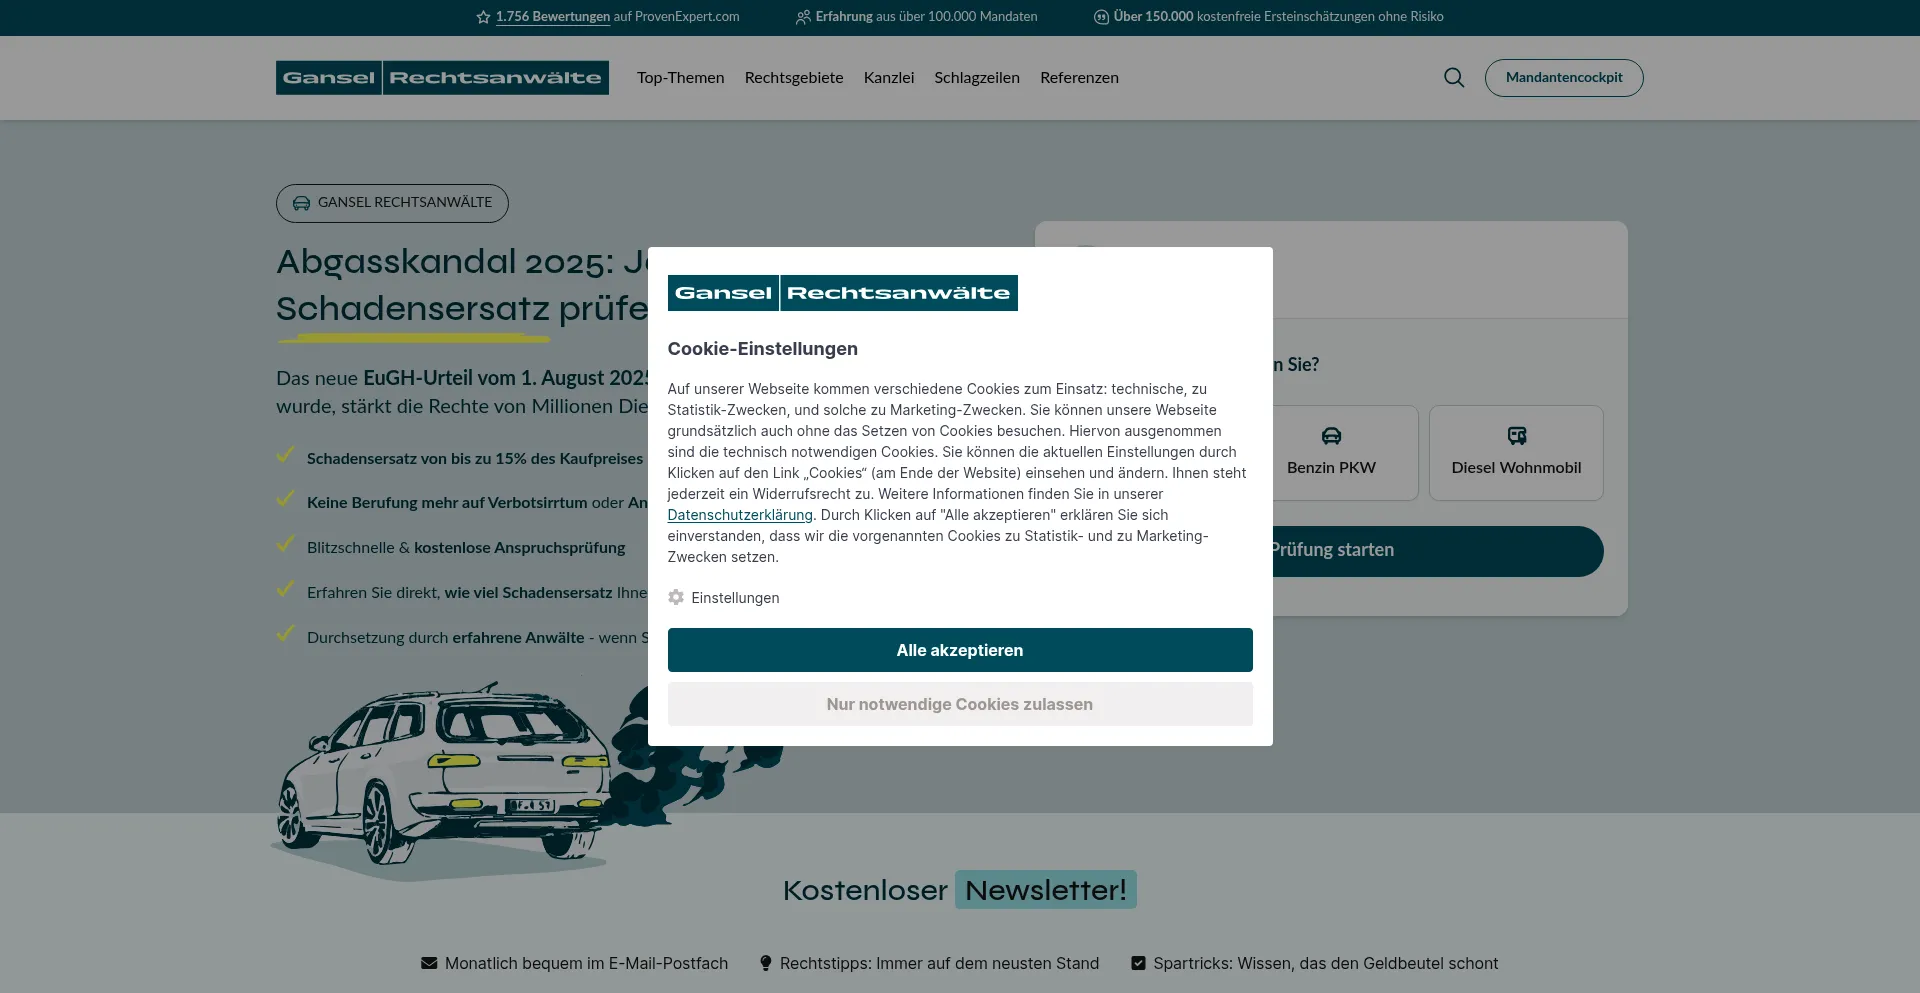Click the envelope icon near newsletter benefits
Image resolution: width=1920 pixels, height=993 pixels.
point(429,963)
